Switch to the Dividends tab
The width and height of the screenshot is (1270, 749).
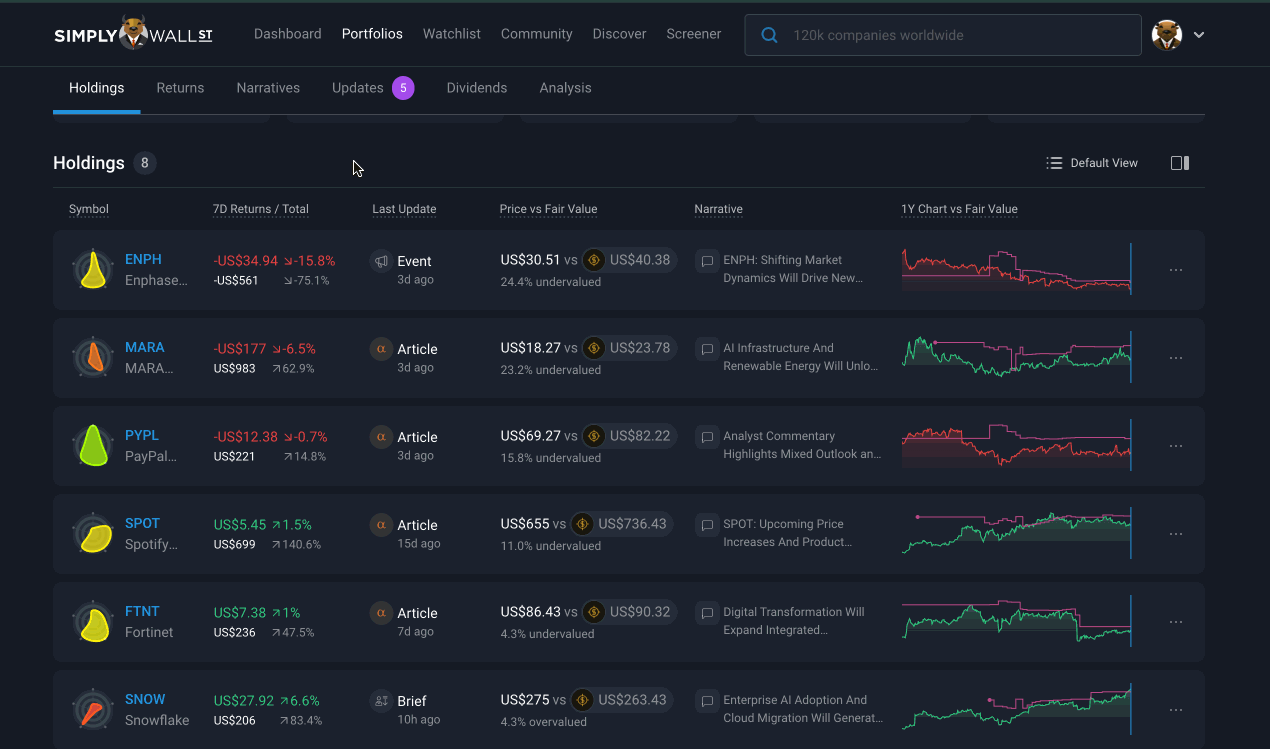pyautogui.click(x=477, y=88)
